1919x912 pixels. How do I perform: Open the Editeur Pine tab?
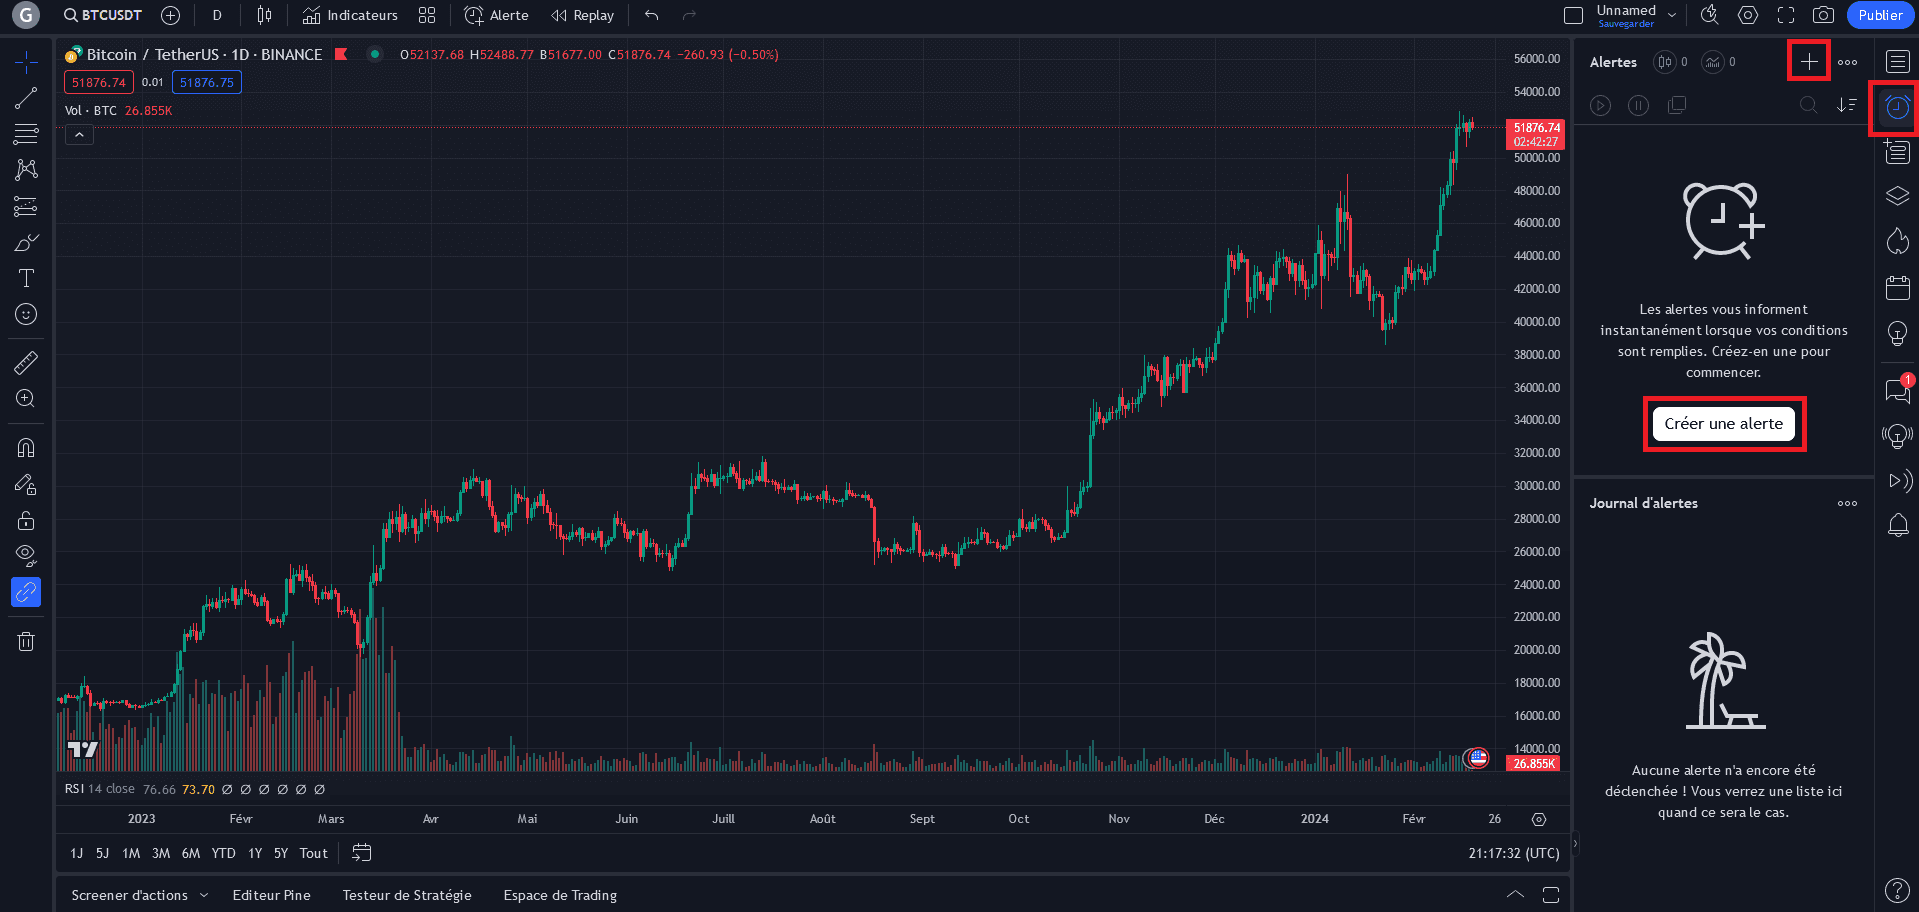click(x=271, y=895)
